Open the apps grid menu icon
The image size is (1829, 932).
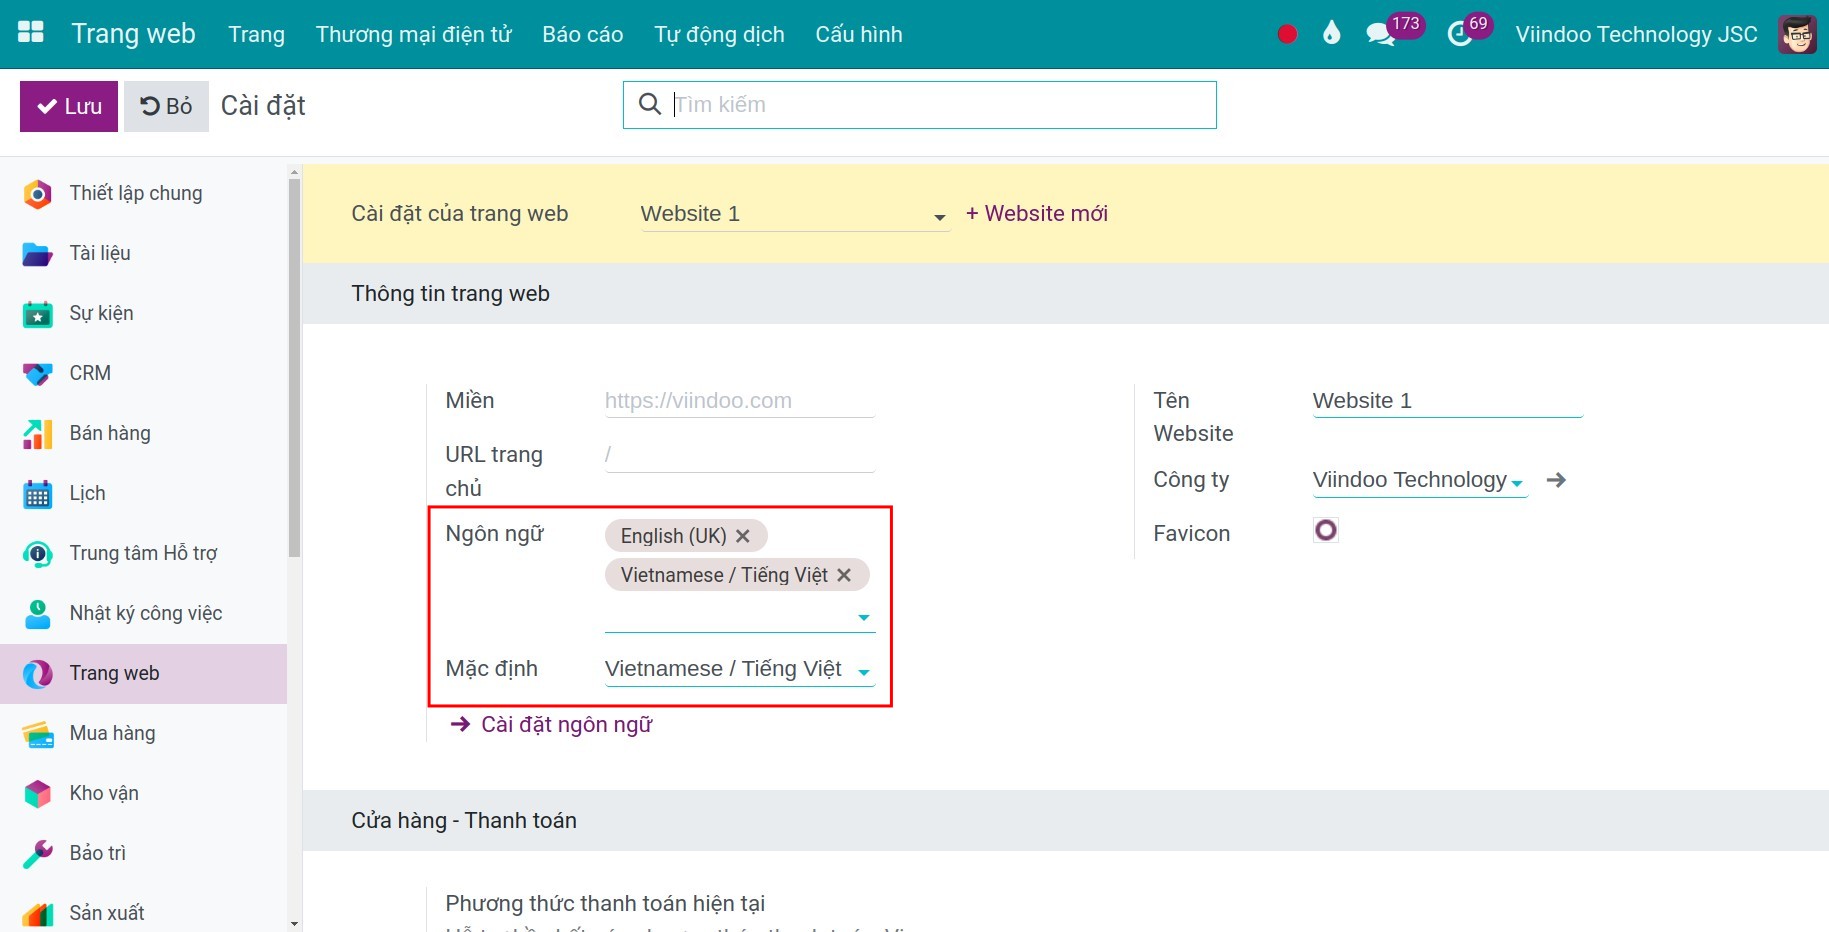[x=31, y=33]
